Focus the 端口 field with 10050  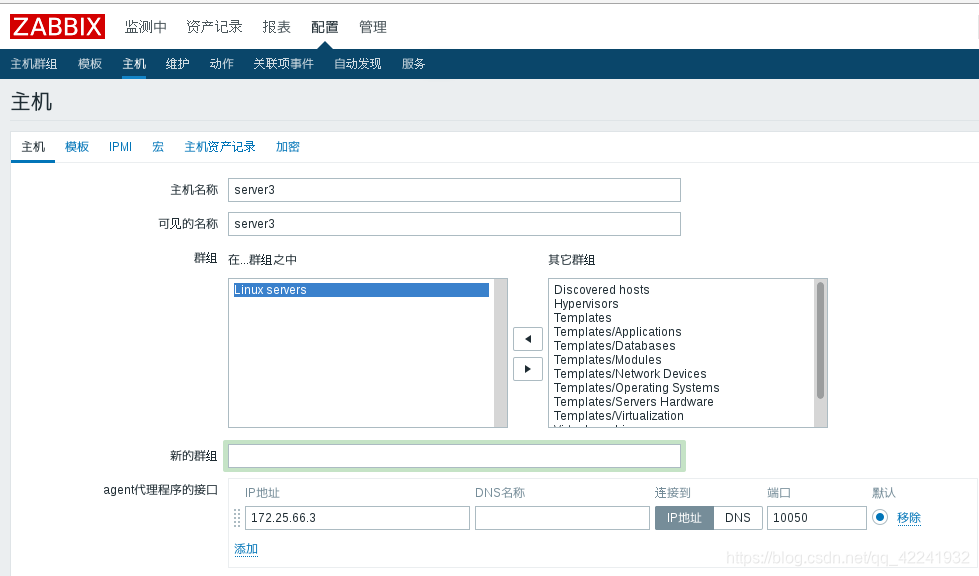point(817,518)
